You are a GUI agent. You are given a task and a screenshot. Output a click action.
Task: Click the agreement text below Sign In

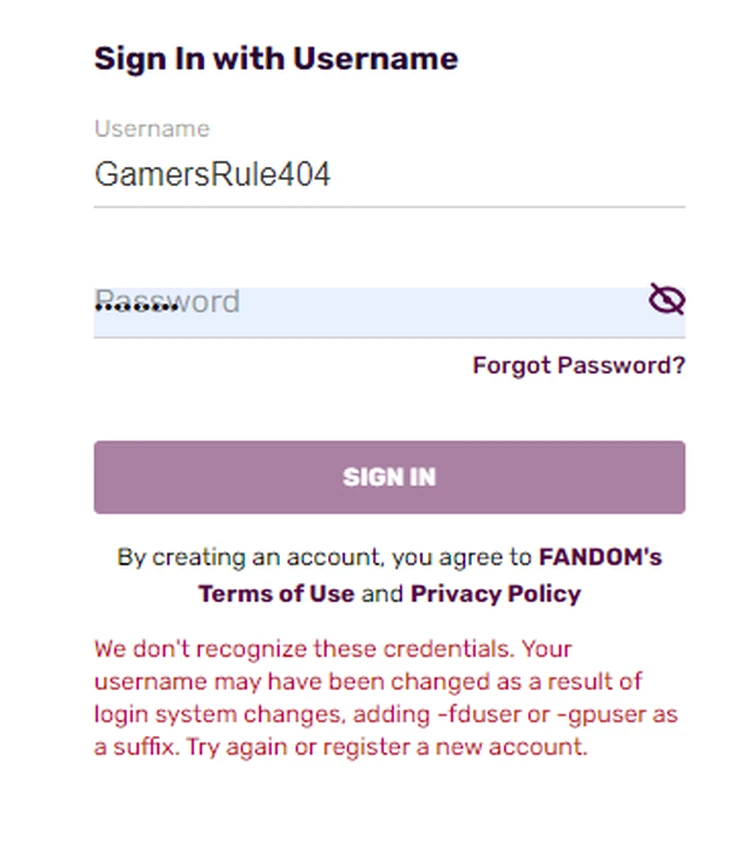pyautogui.click(x=389, y=575)
